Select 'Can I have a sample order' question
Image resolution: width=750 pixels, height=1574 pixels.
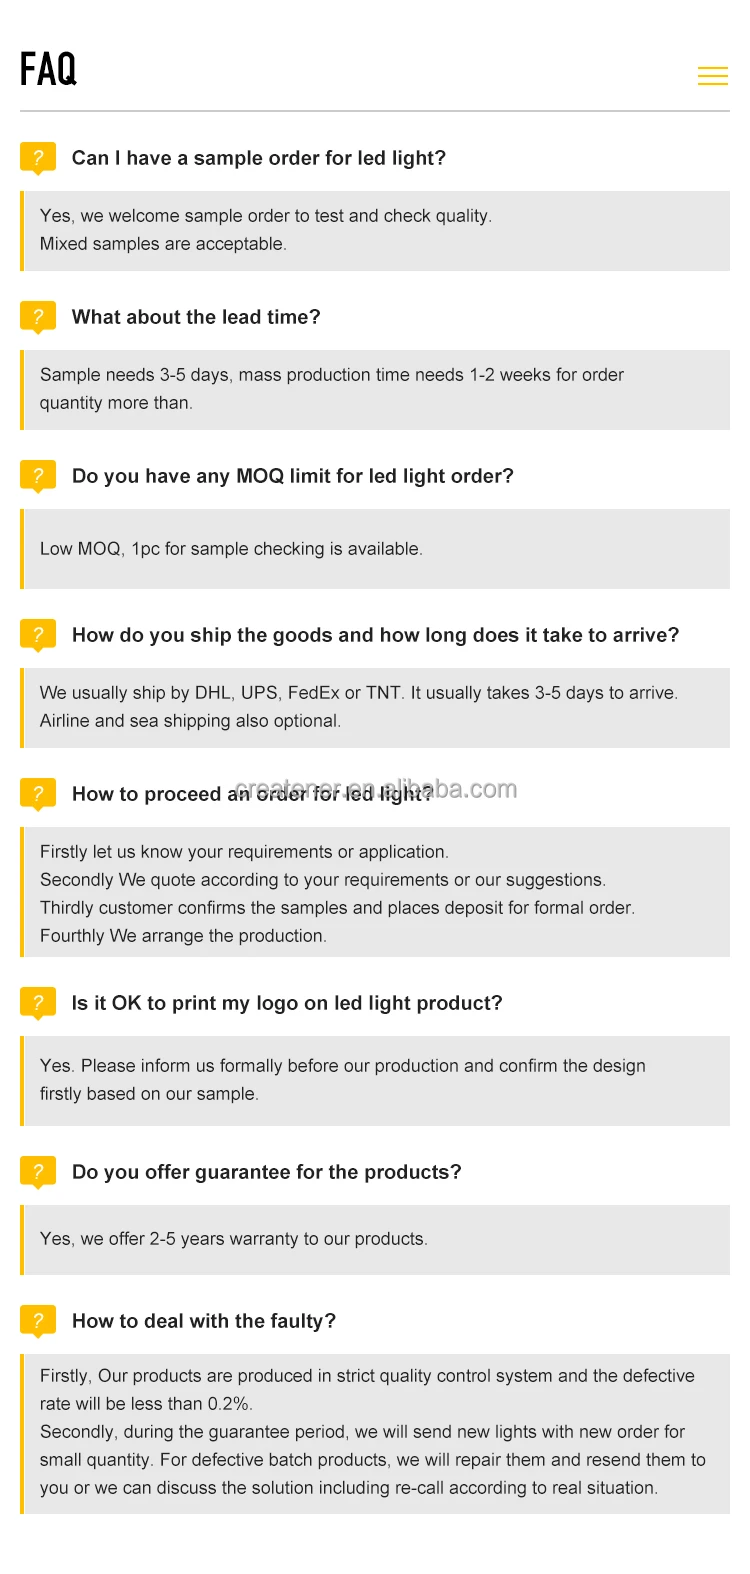258,158
